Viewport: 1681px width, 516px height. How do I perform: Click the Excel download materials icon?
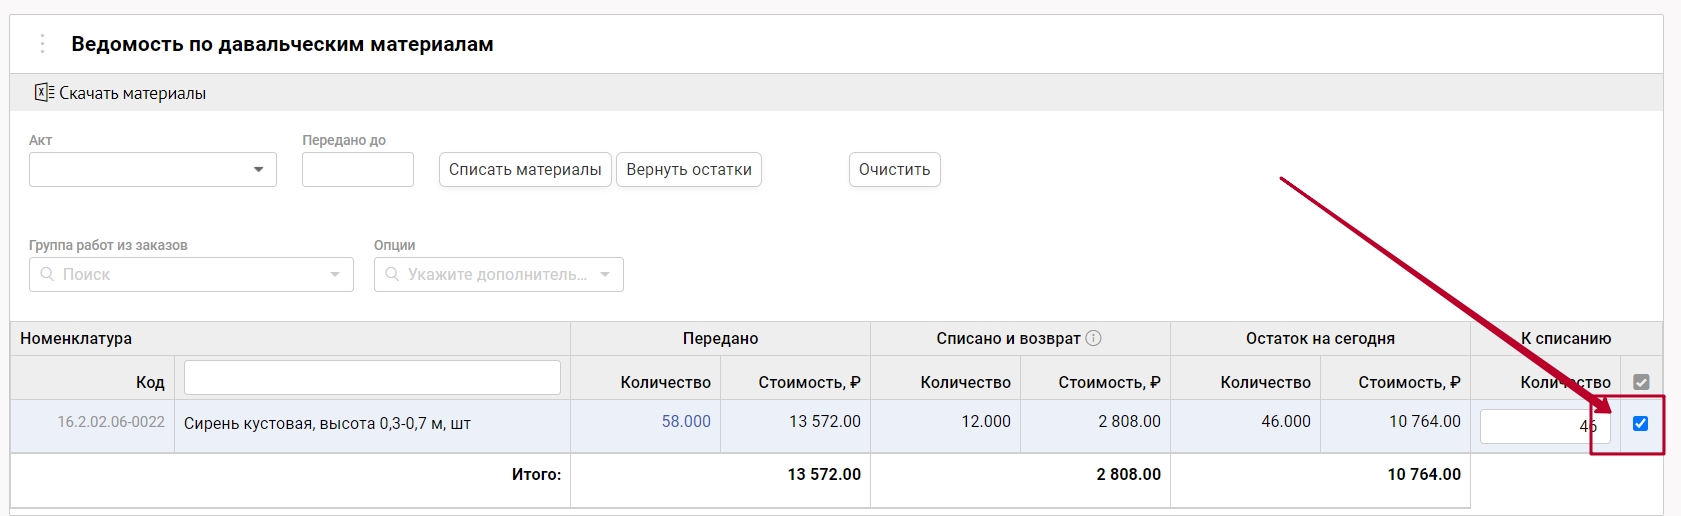click(x=44, y=93)
